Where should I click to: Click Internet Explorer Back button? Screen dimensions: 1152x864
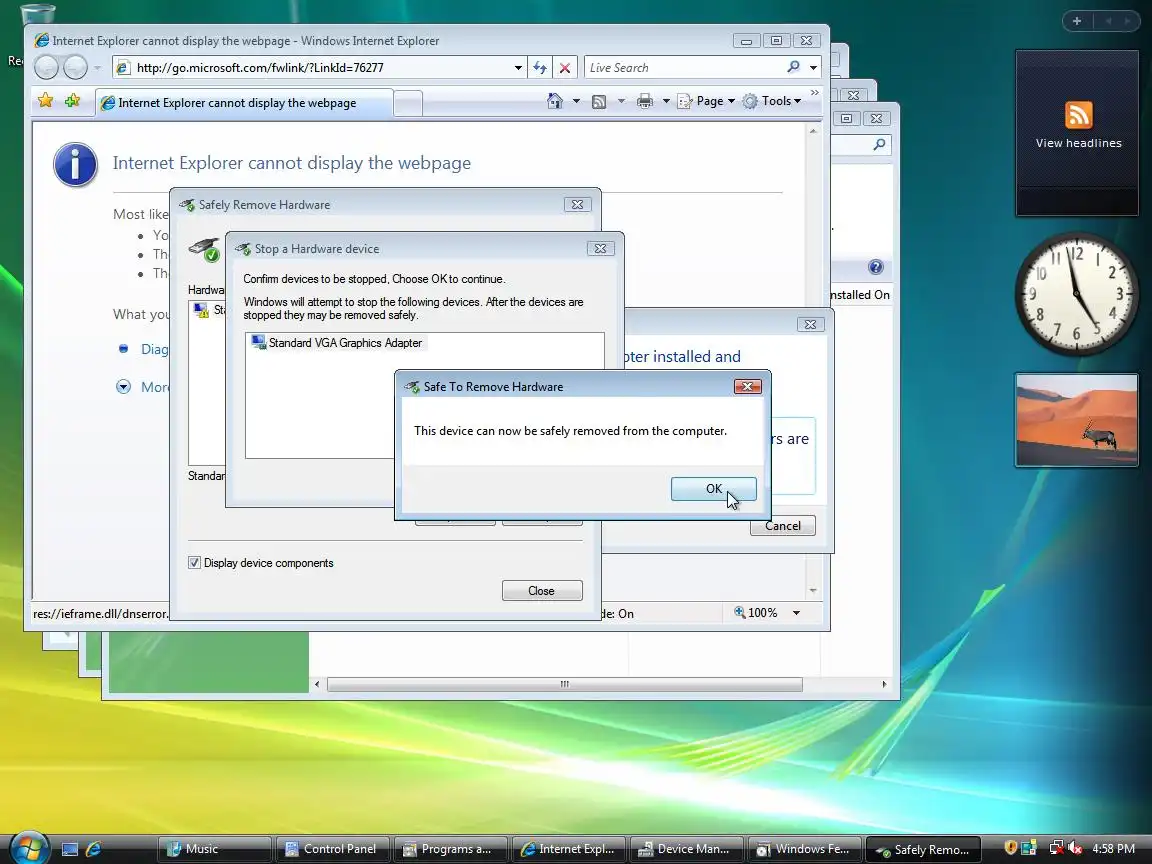[x=46, y=68]
